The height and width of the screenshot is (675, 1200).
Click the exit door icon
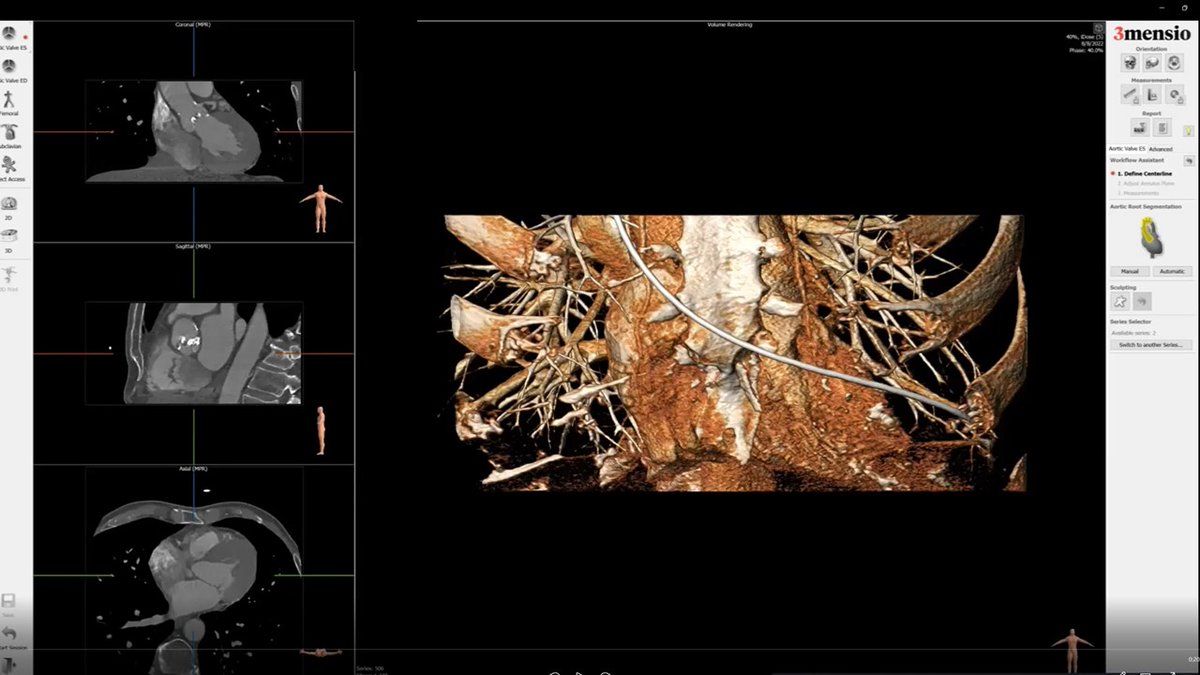coord(8,664)
